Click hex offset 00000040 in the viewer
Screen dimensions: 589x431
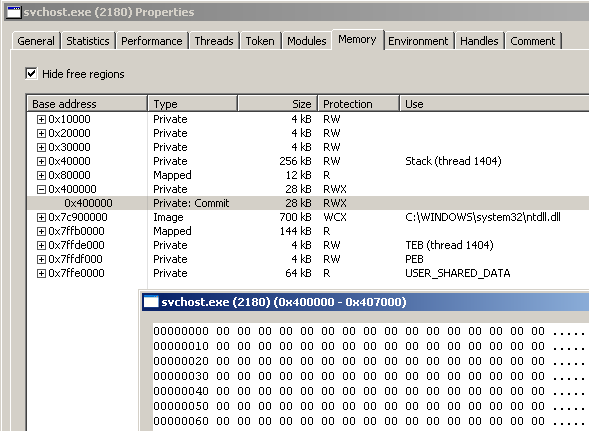pos(181,391)
